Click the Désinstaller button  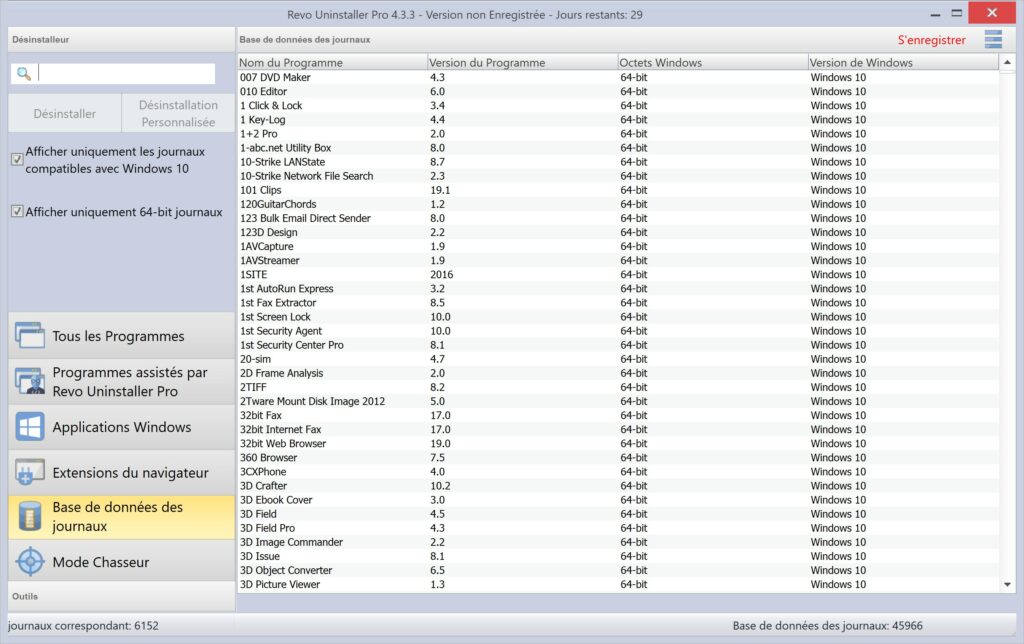pyautogui.click(x=65, y=114)
